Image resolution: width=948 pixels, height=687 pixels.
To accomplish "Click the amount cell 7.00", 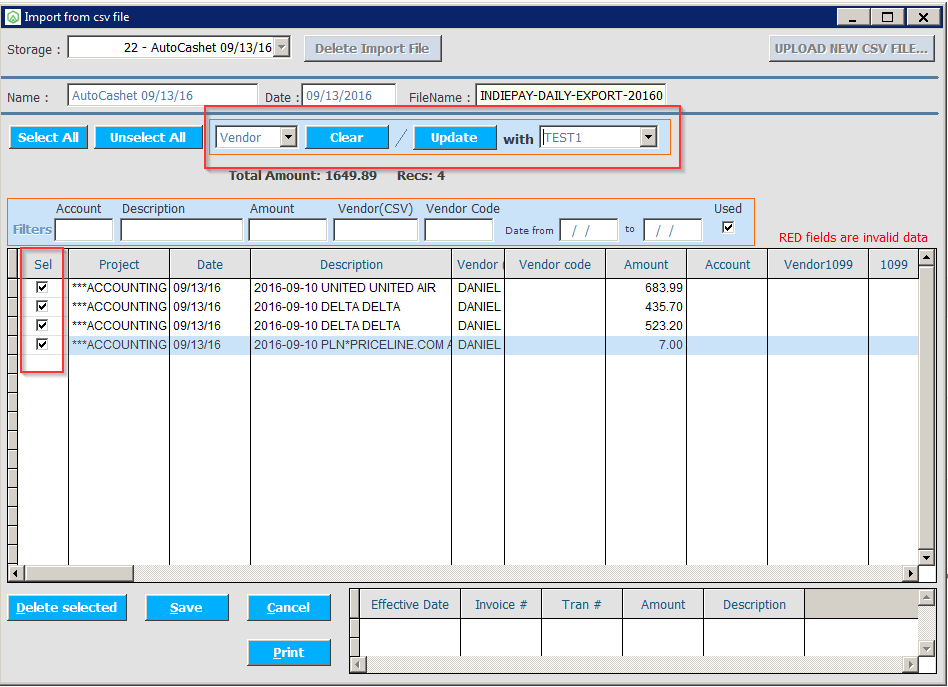I will (x=646, y=345).
